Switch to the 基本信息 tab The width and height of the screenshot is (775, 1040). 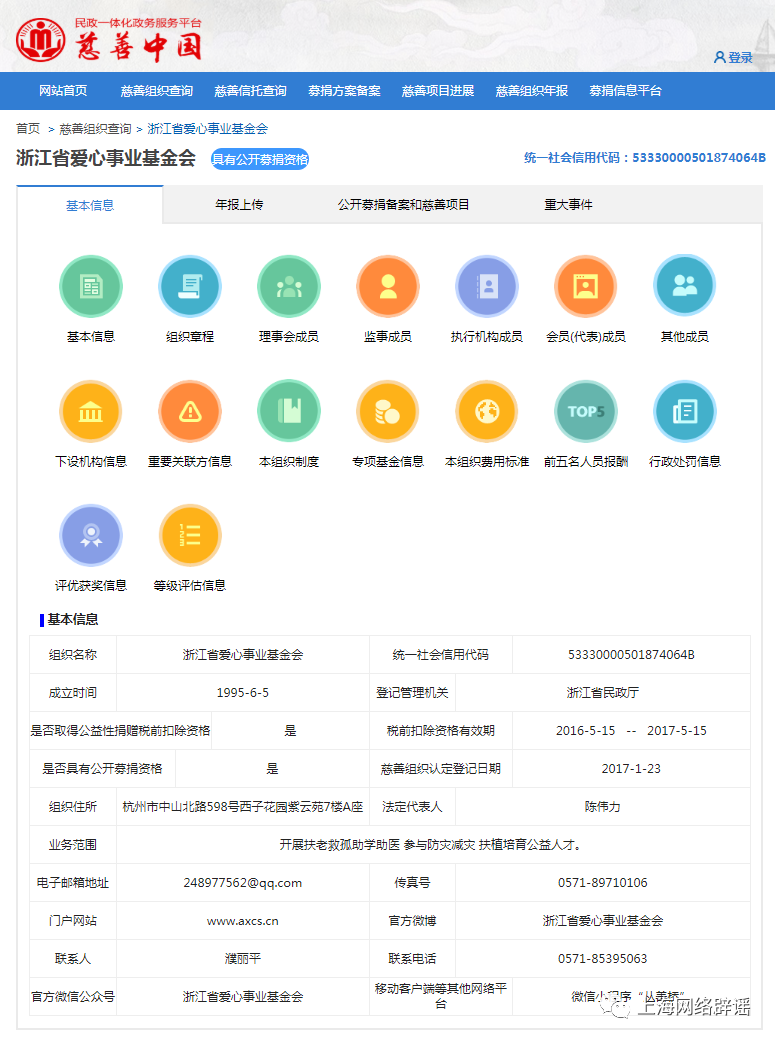pyautogui.click(x=90, y=205)
